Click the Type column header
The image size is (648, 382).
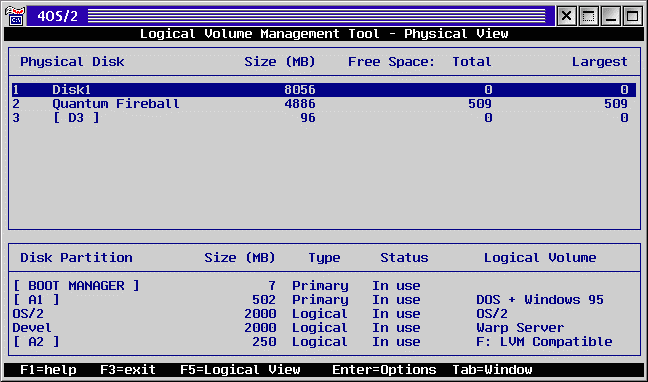(324, 258)
